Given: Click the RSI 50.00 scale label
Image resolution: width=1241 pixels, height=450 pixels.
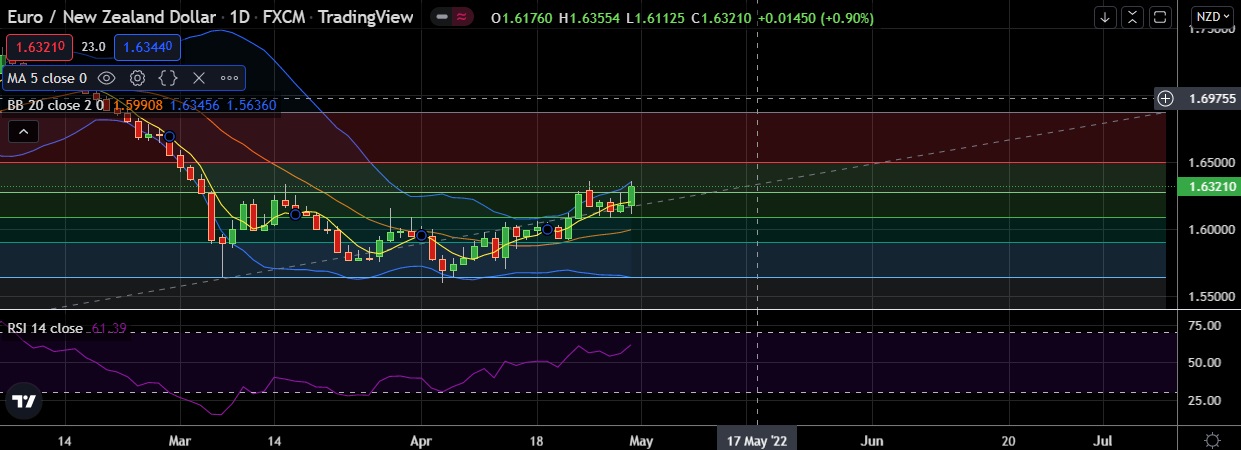Looking at the screenshot, I should pos(1204,363).
